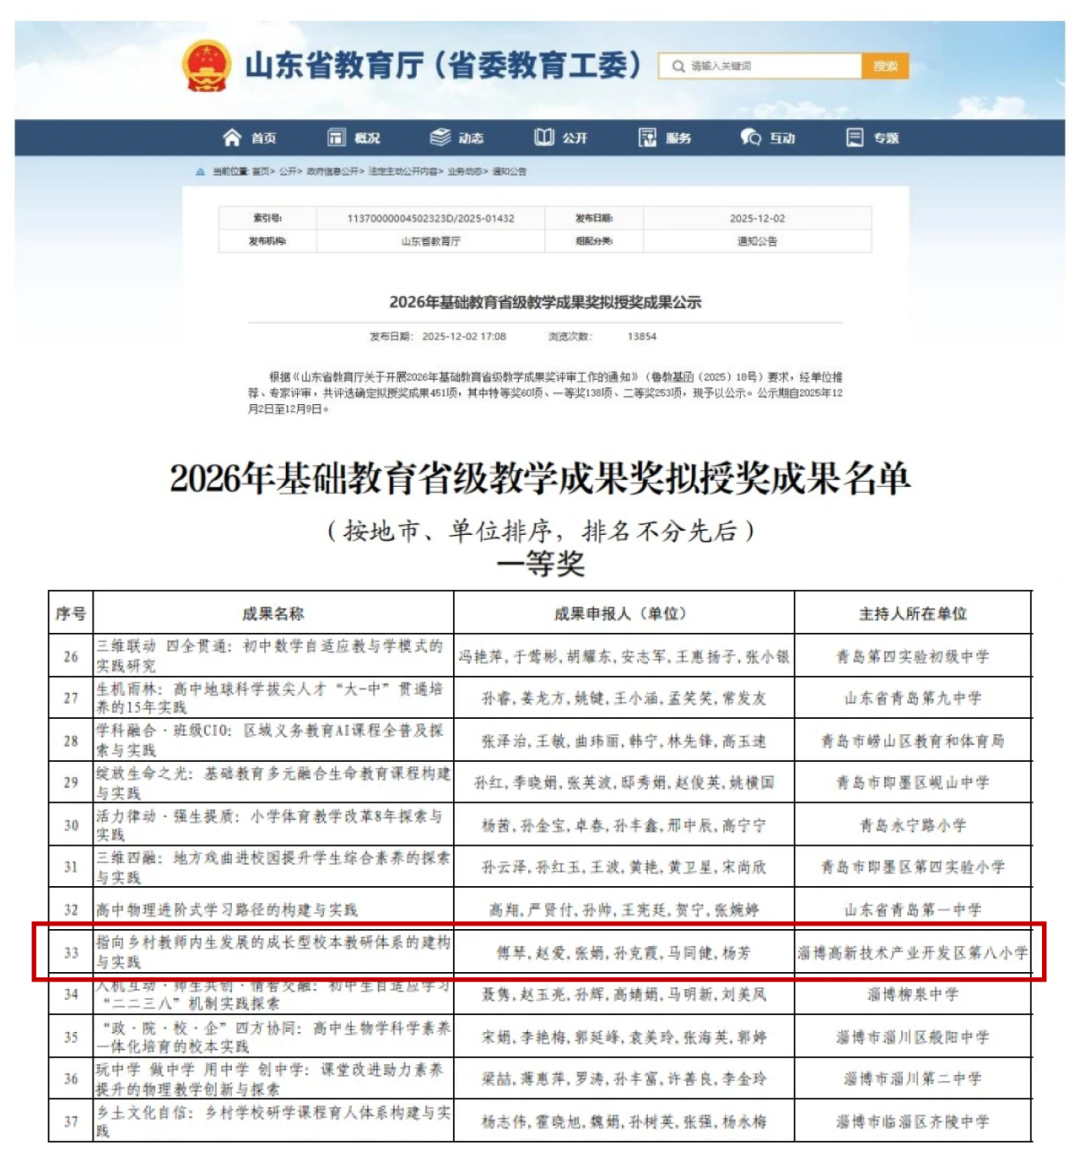1080x1167 pixels.
Task: Click the 首页 link in the breadcrumb
Action: pos(260,172)
